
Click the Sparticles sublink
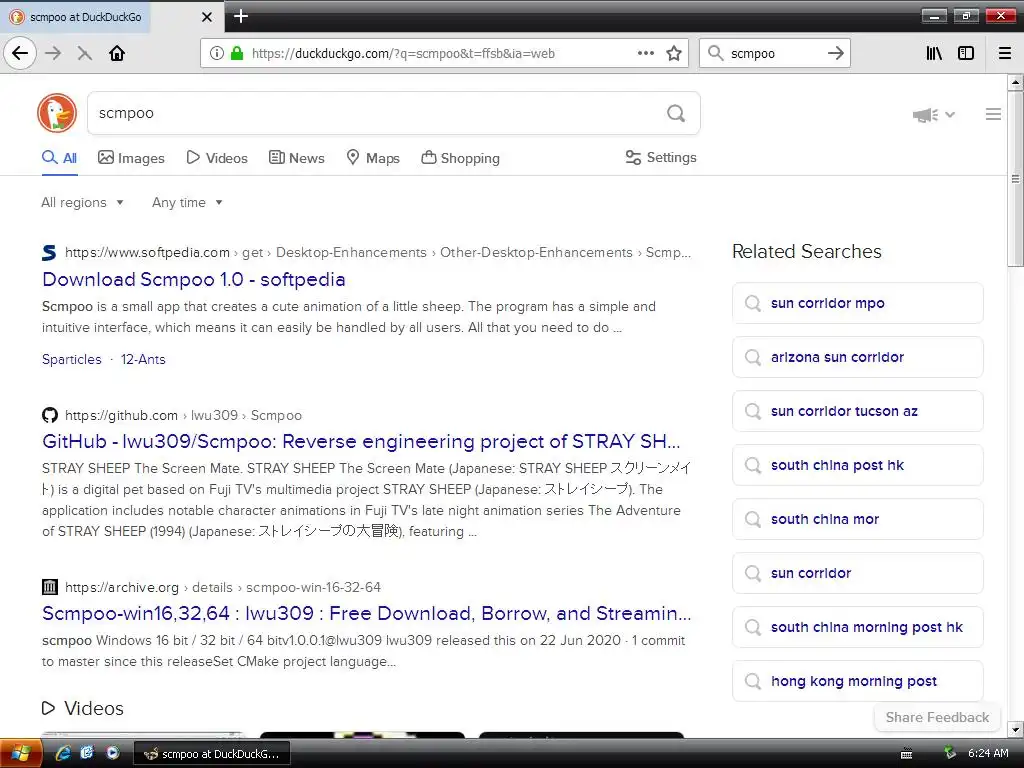(x=72, y=359)
